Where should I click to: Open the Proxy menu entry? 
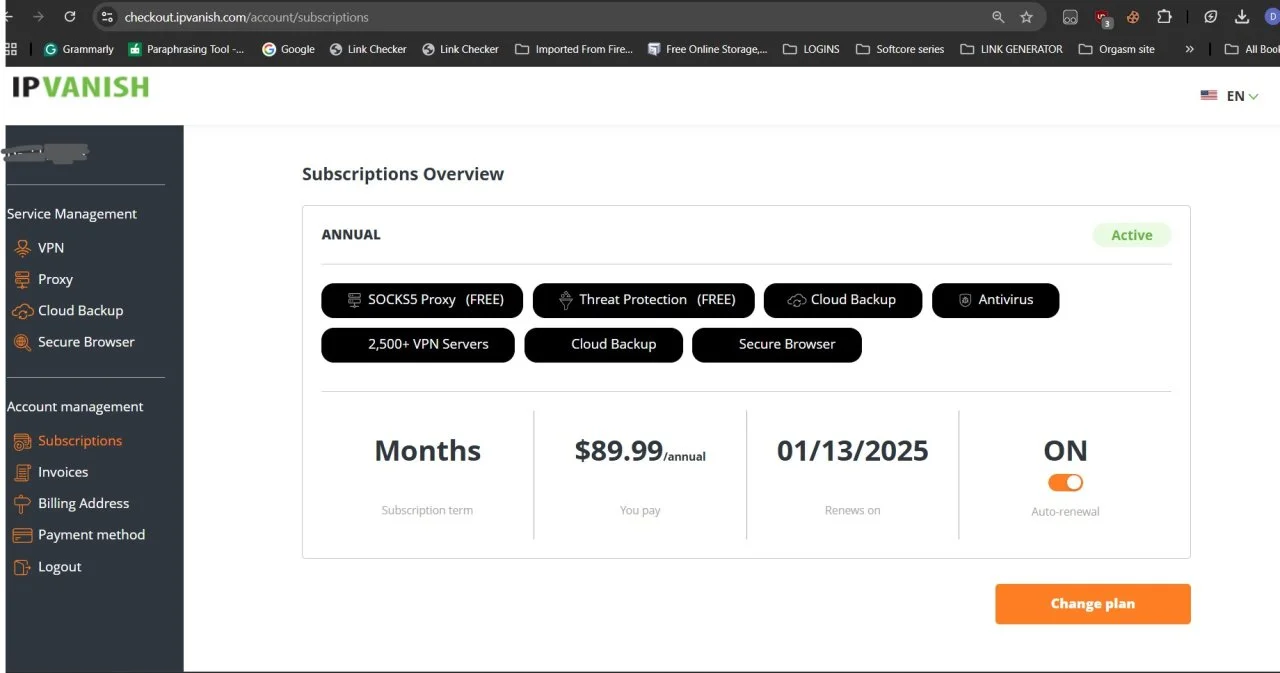tap(55, 280)
